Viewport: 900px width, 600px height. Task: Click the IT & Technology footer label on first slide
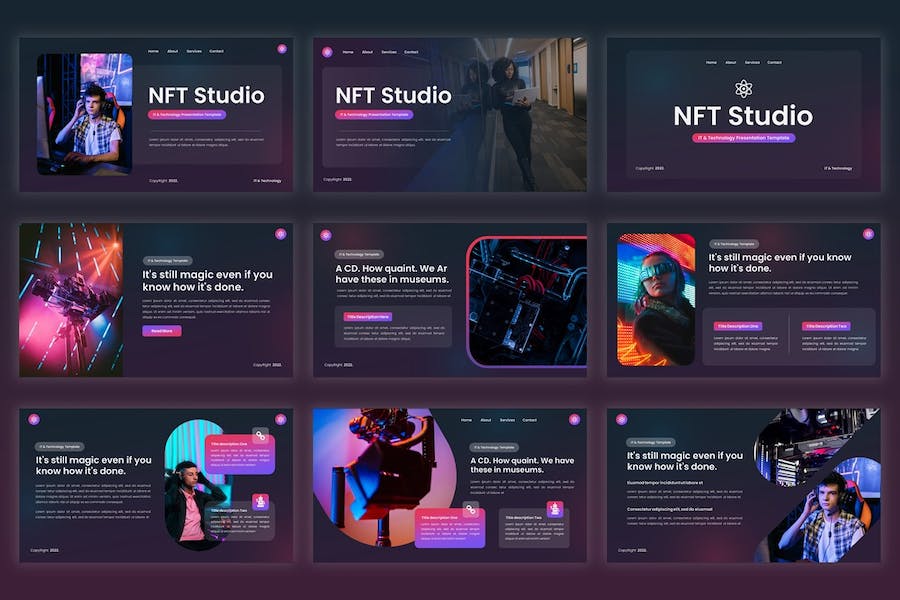coord(267,181)
